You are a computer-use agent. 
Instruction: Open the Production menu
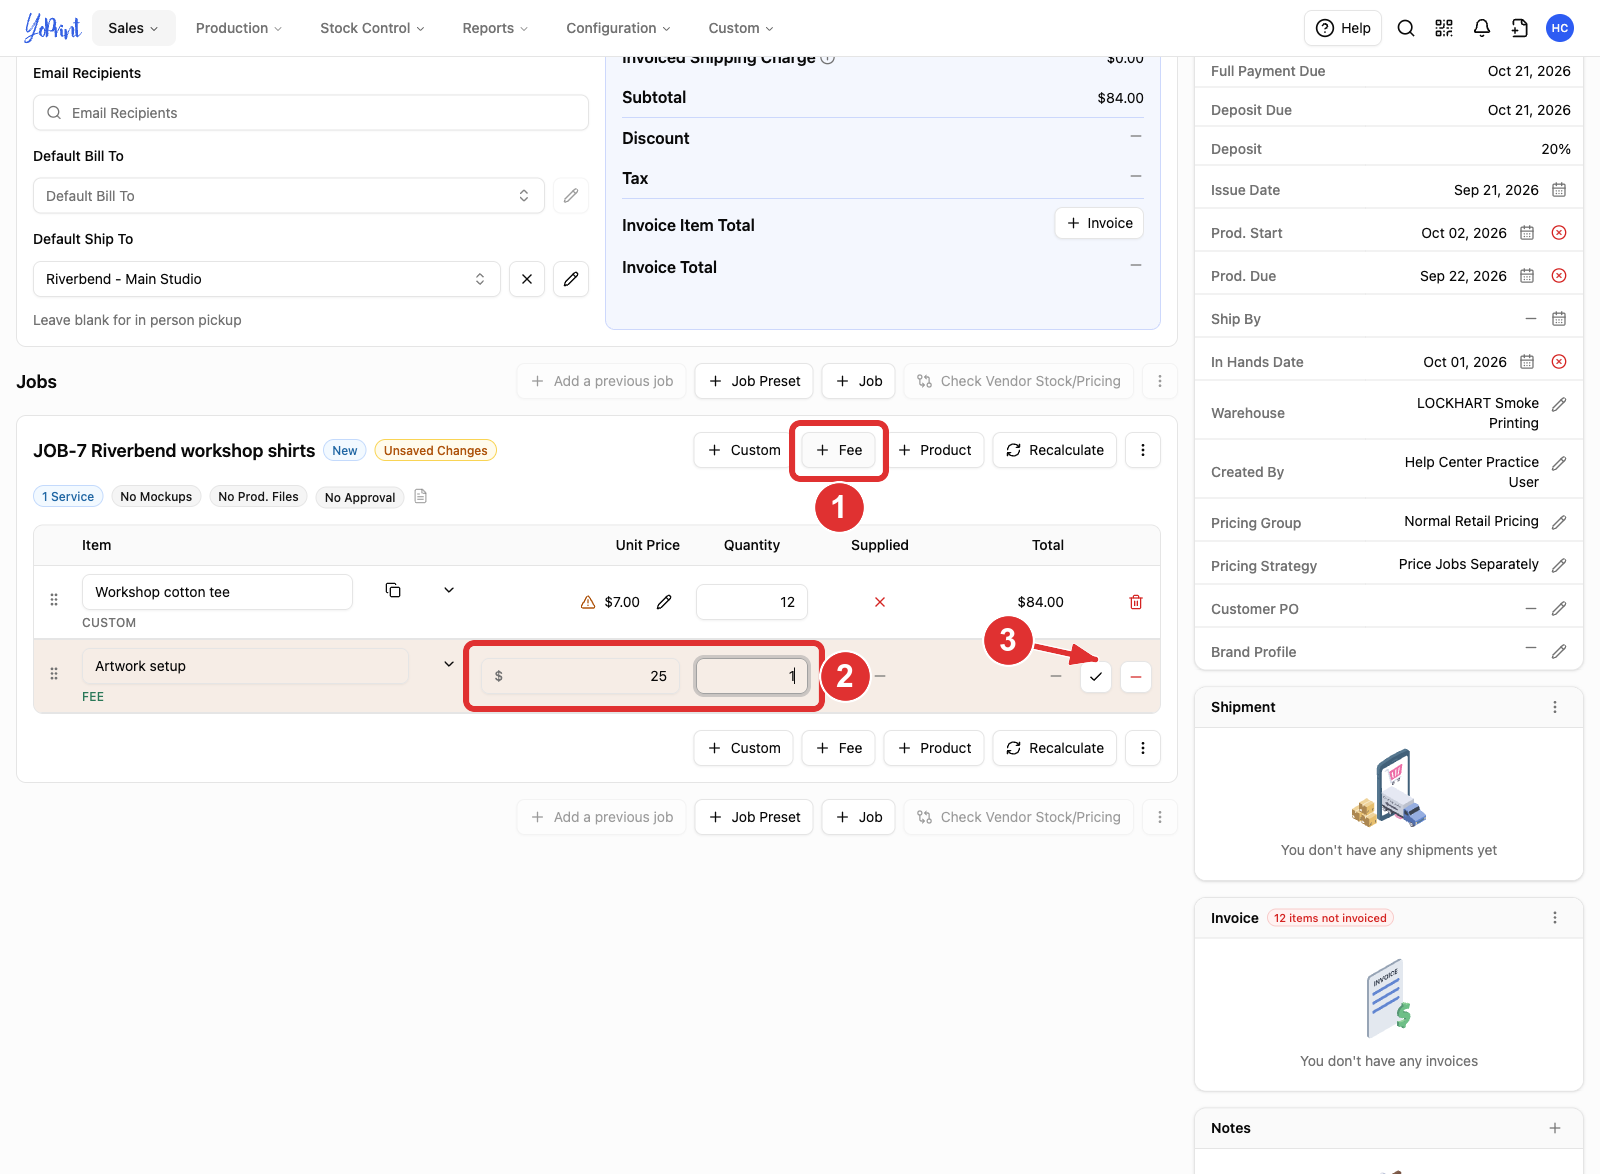[239, 28]
